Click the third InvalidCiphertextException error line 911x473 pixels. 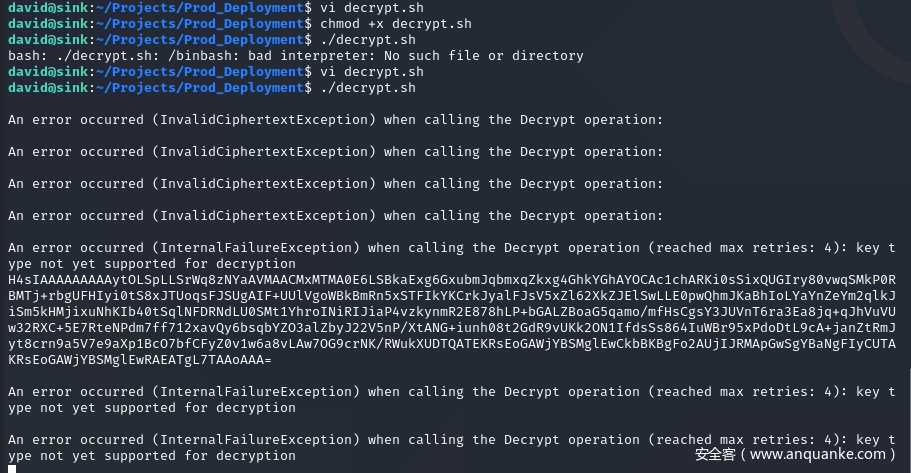point(335,184)
